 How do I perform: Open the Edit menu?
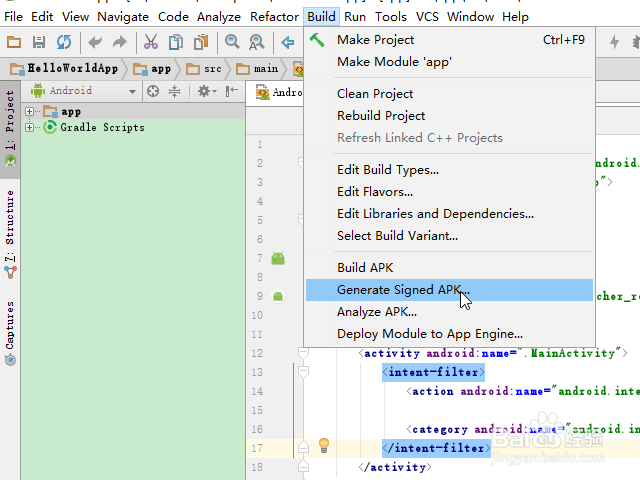pyautogui.click(x=42, y=17)
